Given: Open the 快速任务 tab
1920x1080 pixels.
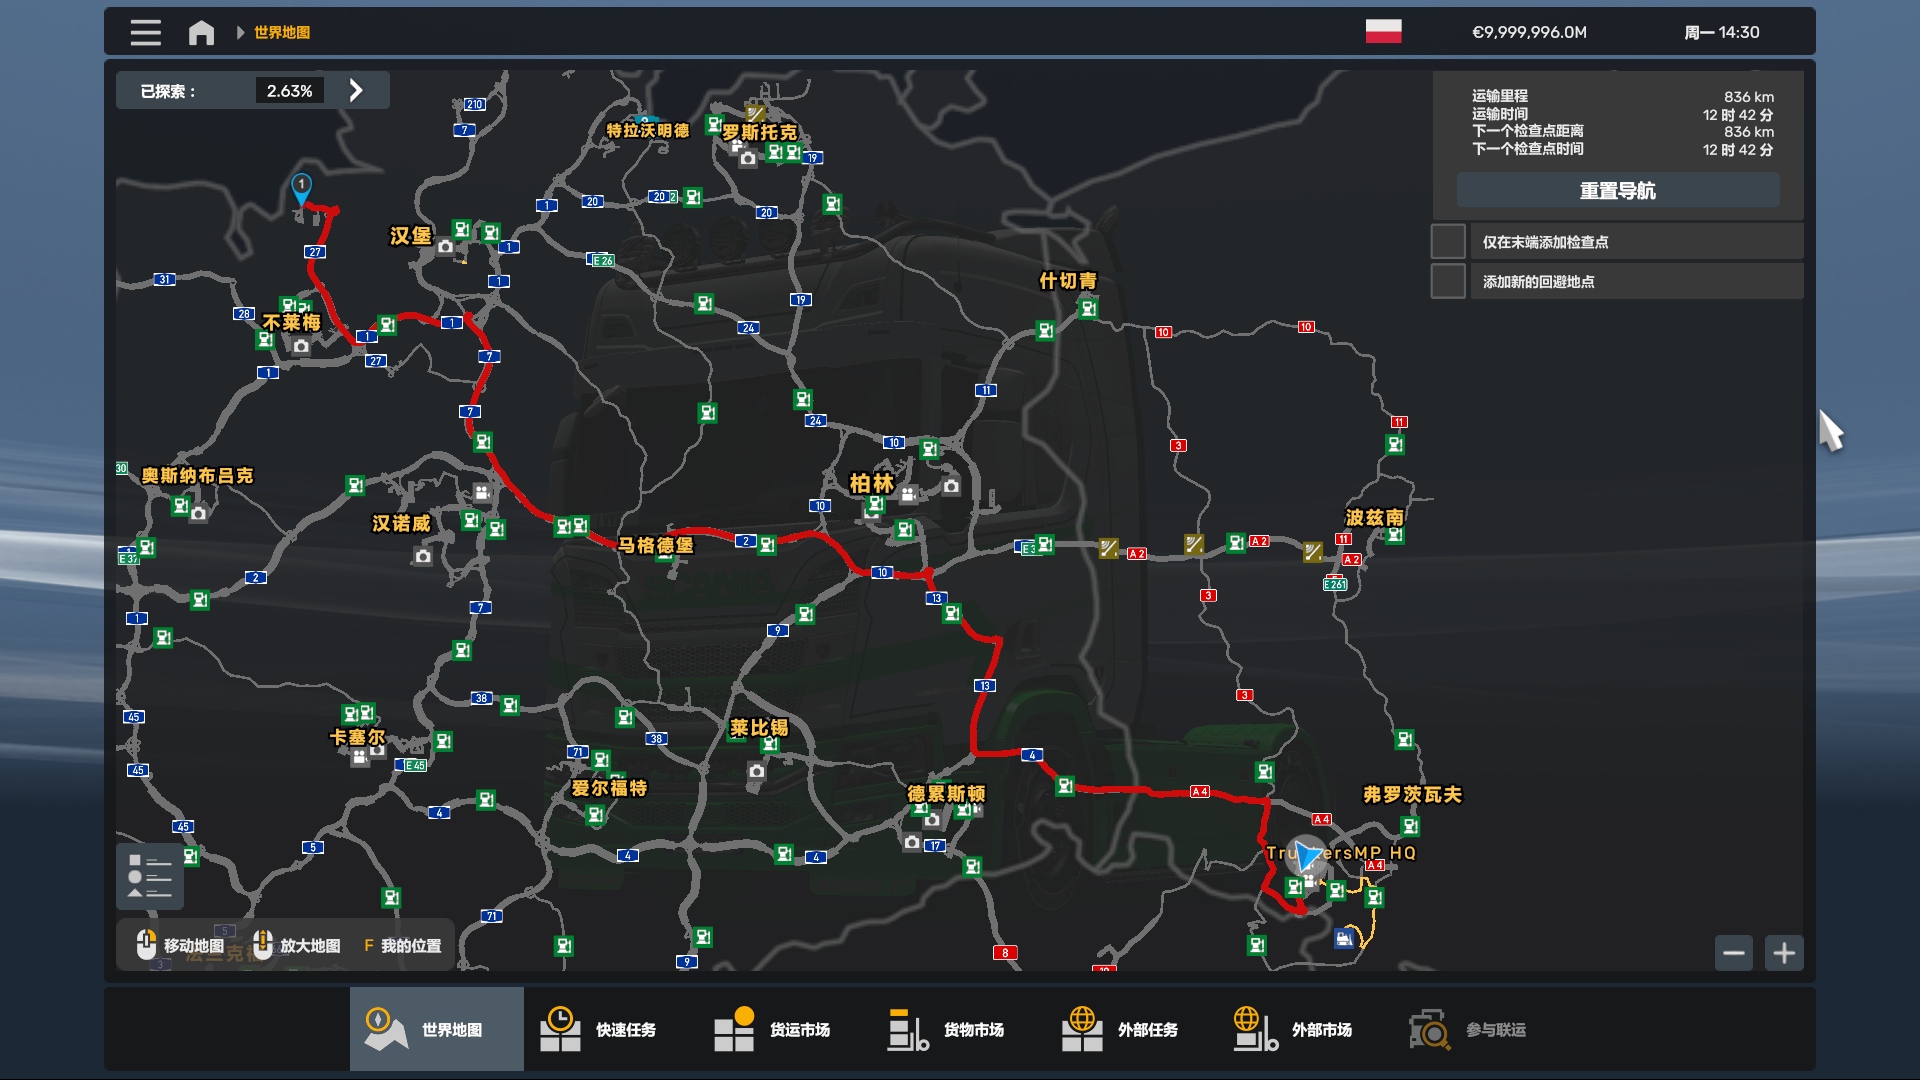Looking at the screenshot, I should 610,1029.
